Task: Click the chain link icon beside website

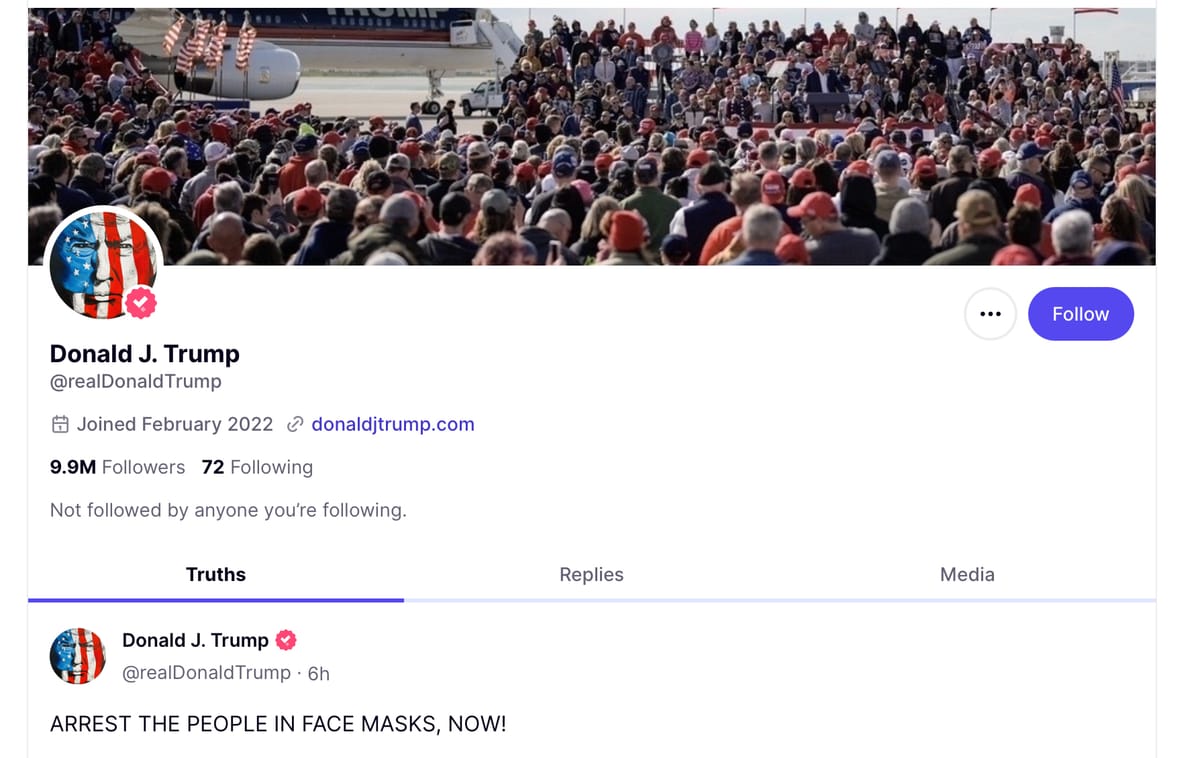Action: (x=295, y=424)
